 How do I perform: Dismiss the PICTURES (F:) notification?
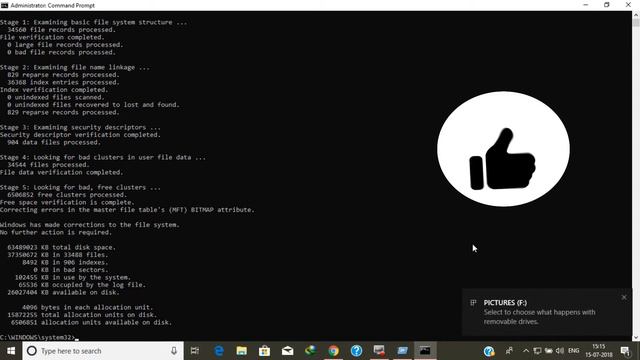point(624,297)
